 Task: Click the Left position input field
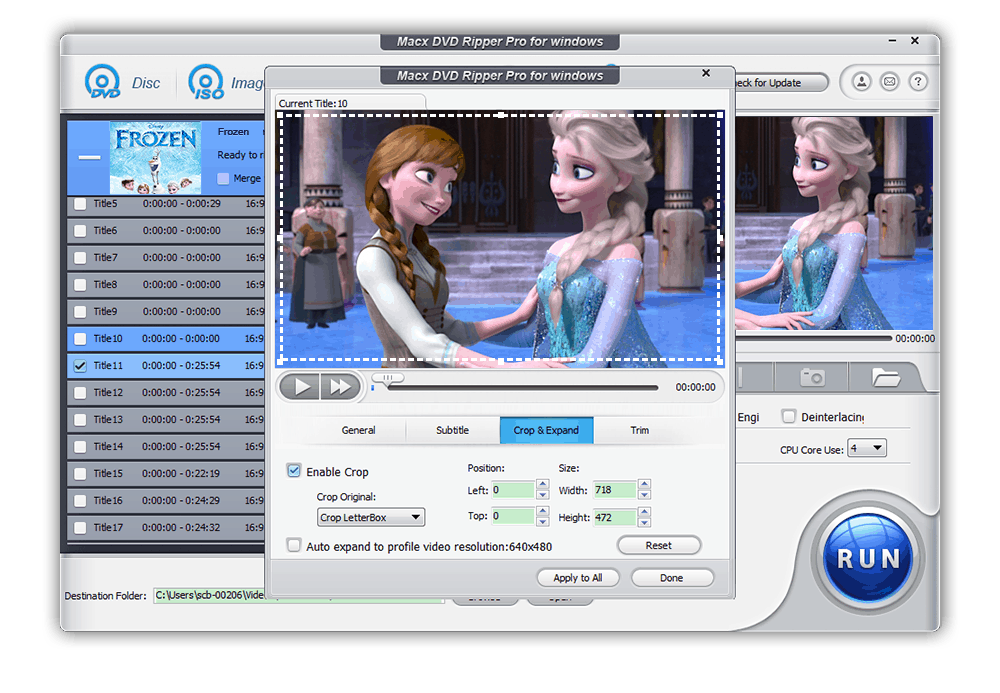(x=513, y=490)
